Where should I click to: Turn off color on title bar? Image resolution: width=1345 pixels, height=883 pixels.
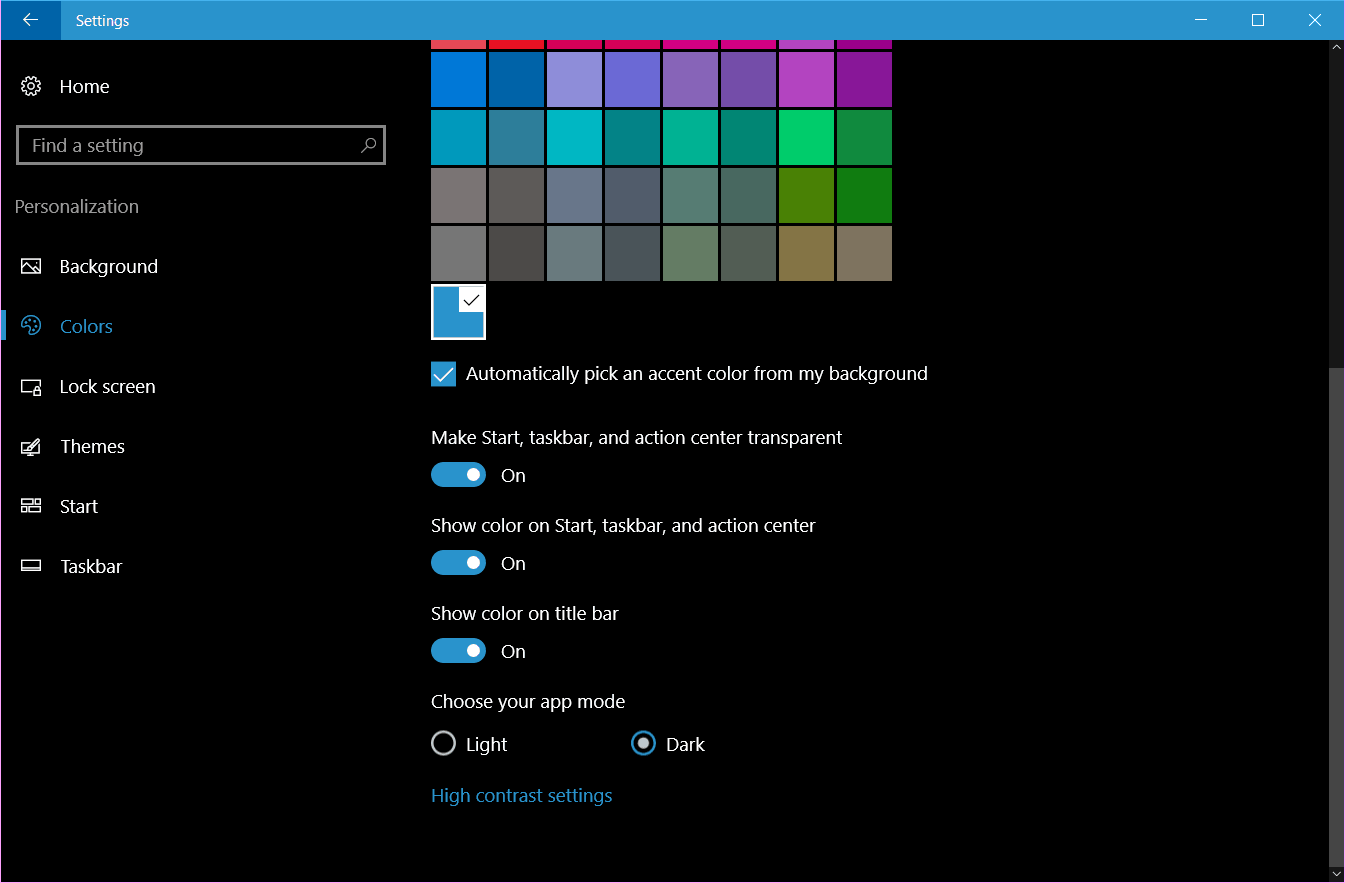pos(458,650)
